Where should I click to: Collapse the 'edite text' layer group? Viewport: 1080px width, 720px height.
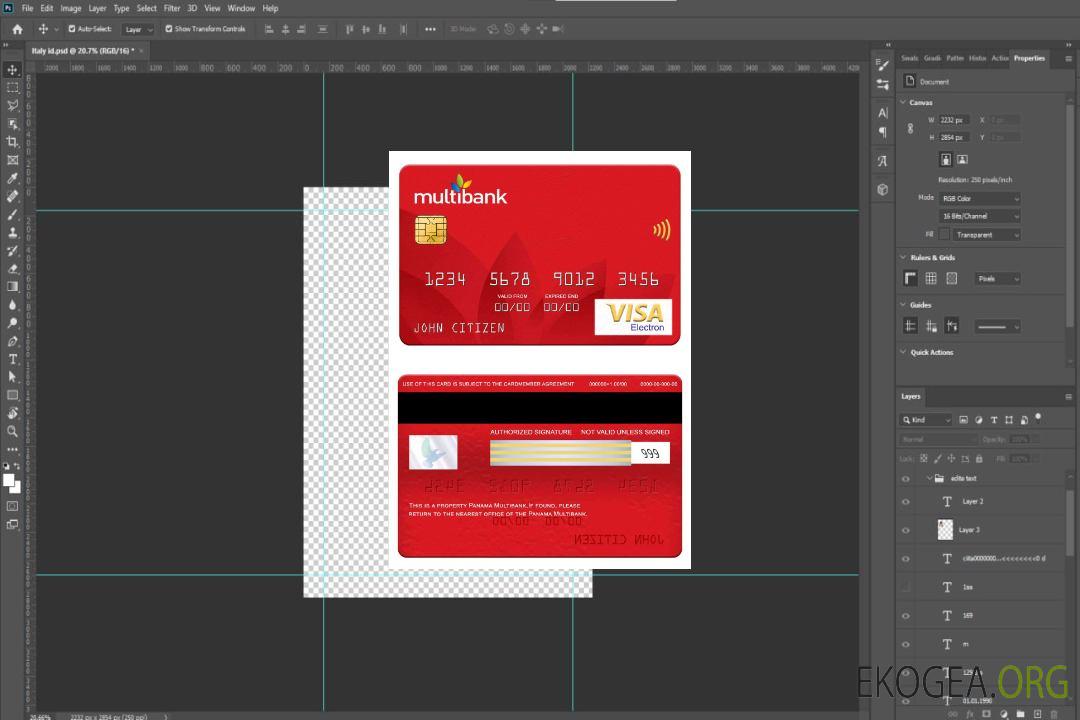click(929, 478)
